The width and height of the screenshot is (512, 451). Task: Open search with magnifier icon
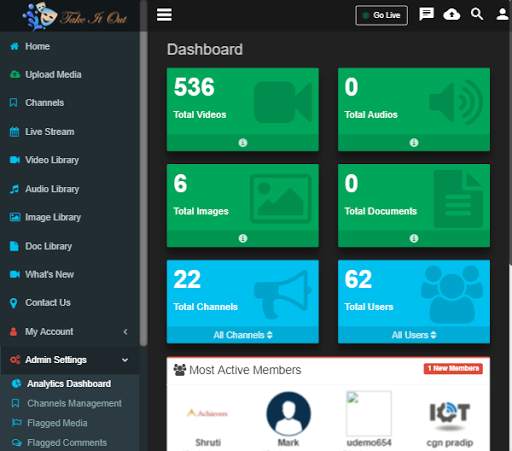click(x=477, y=14)
